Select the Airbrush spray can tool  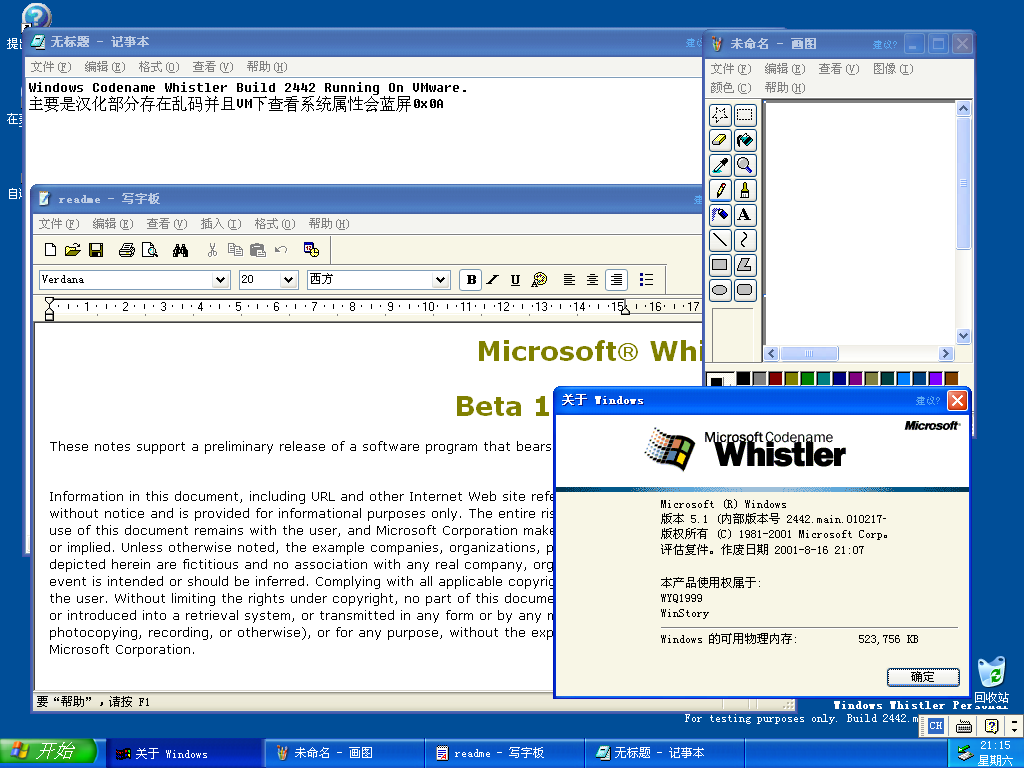720,215
